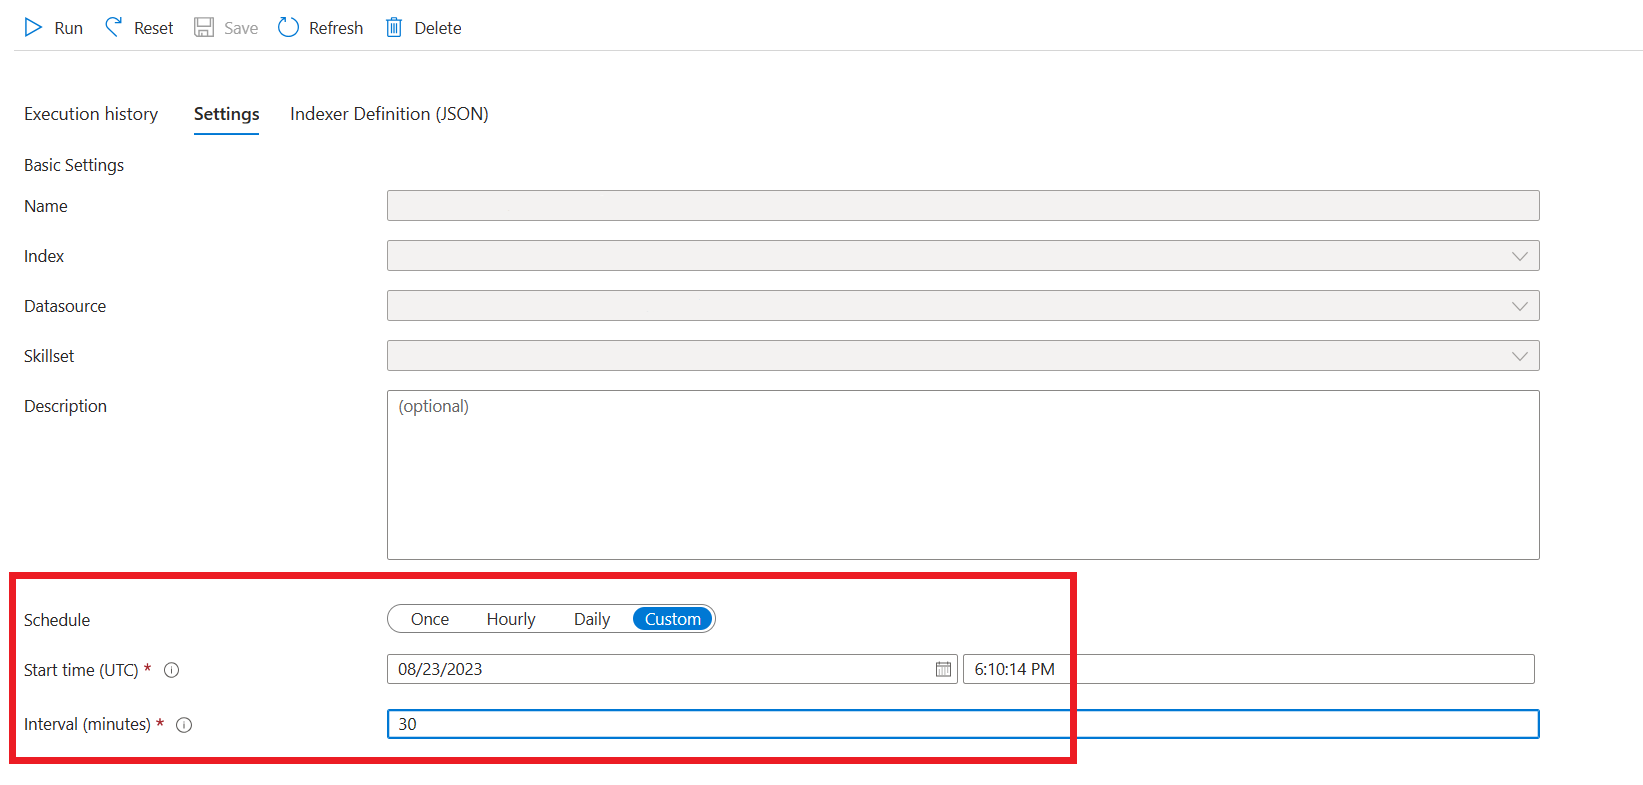
Task: Click the Refresh circular arrow icon
Action: [x=288, y=27]
